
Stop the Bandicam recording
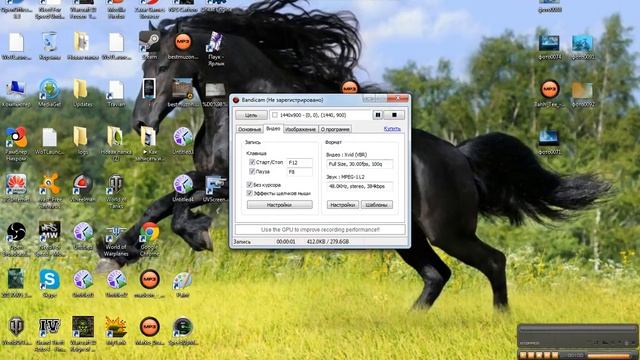[x=394, y=115]
